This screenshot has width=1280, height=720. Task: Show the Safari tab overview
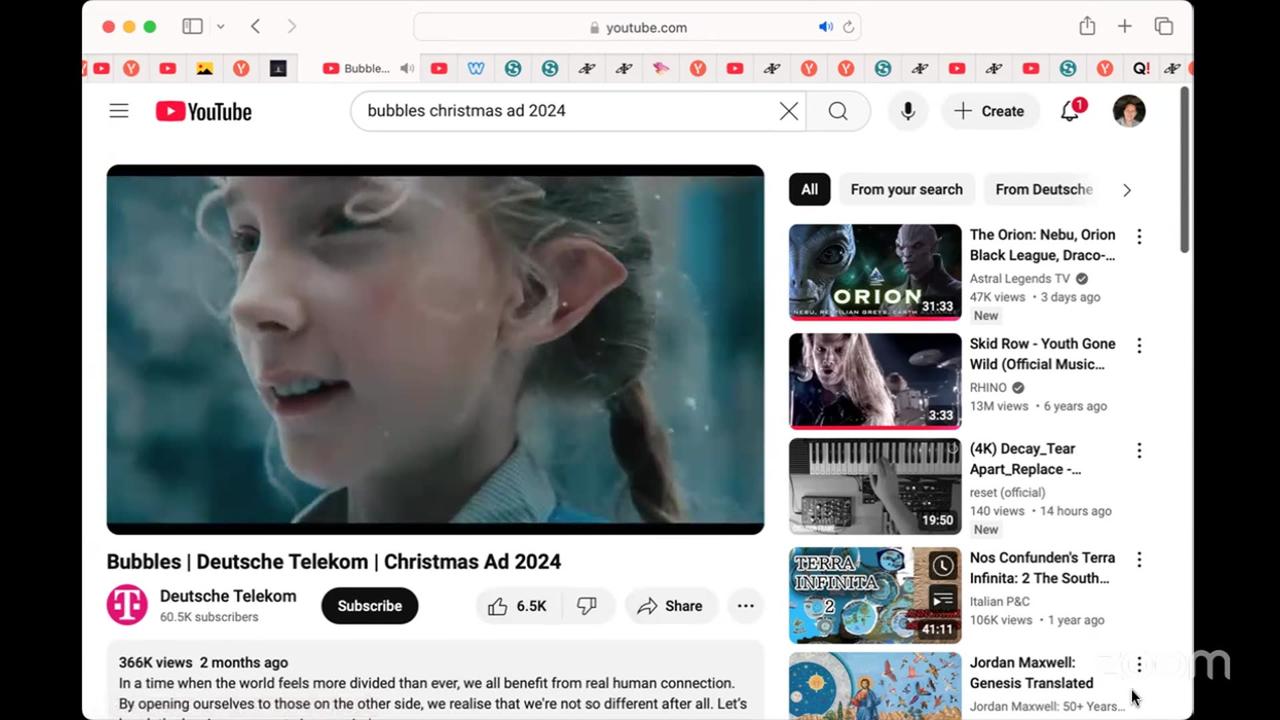pos(1164,27)
